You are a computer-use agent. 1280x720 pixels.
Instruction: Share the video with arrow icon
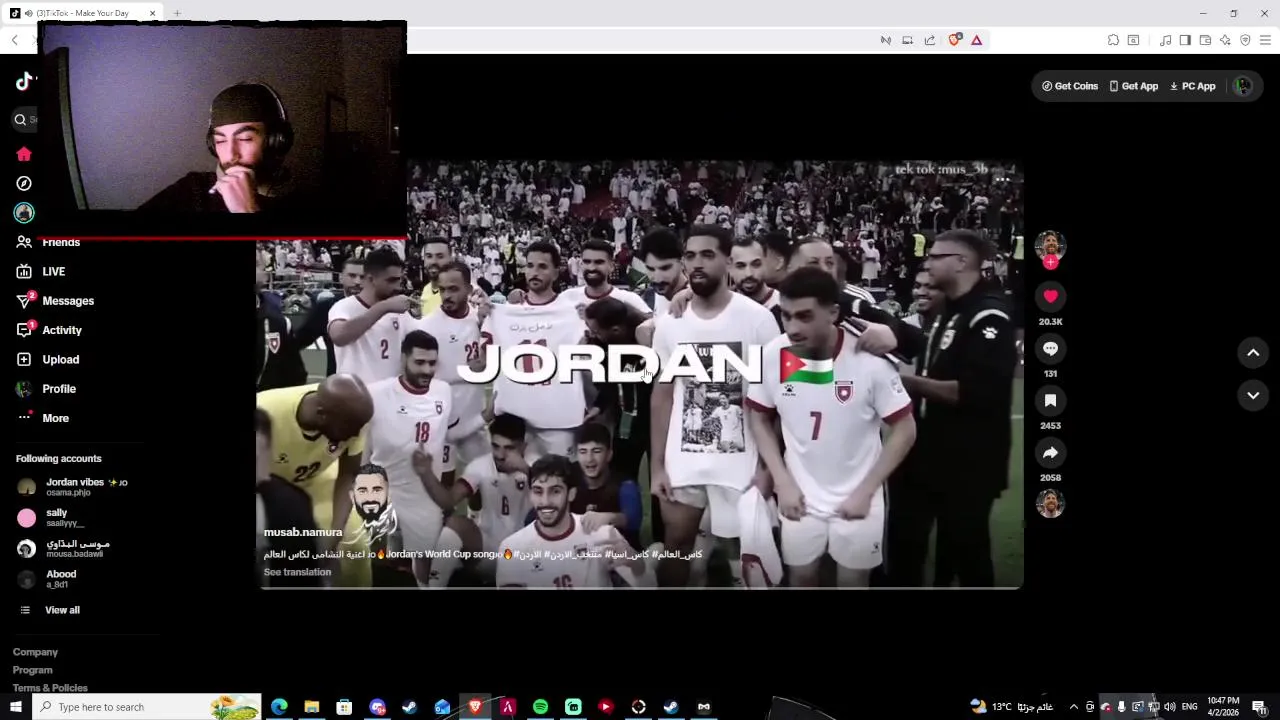click(x=1050, y=452)
